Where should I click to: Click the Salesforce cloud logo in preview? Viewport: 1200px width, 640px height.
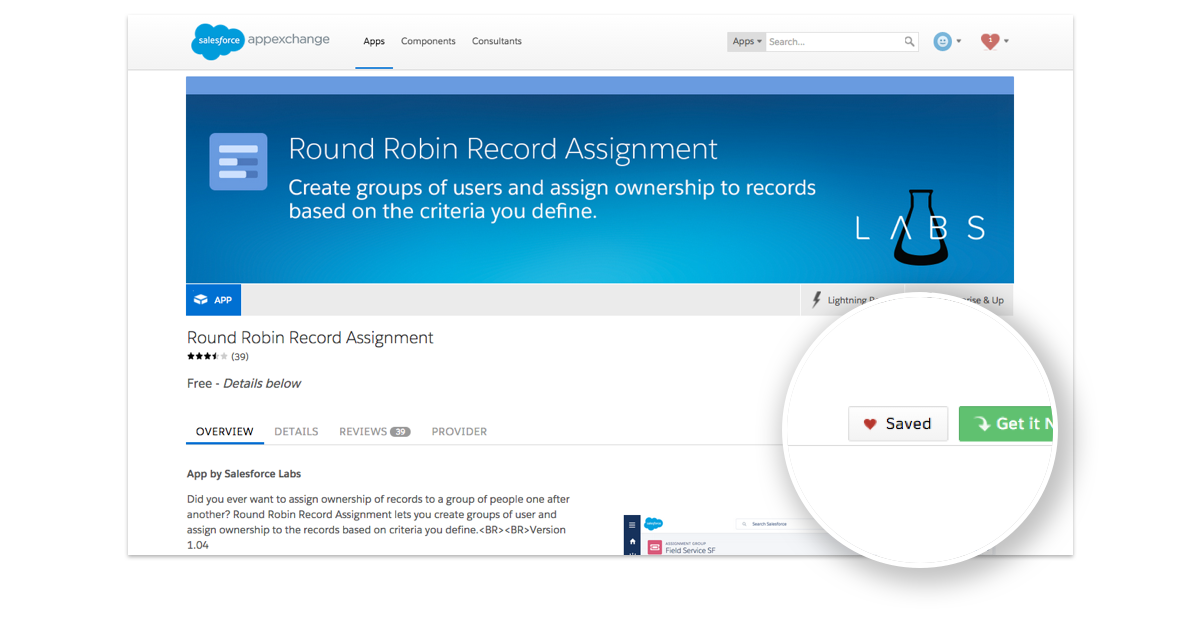[x=654, y=523]
